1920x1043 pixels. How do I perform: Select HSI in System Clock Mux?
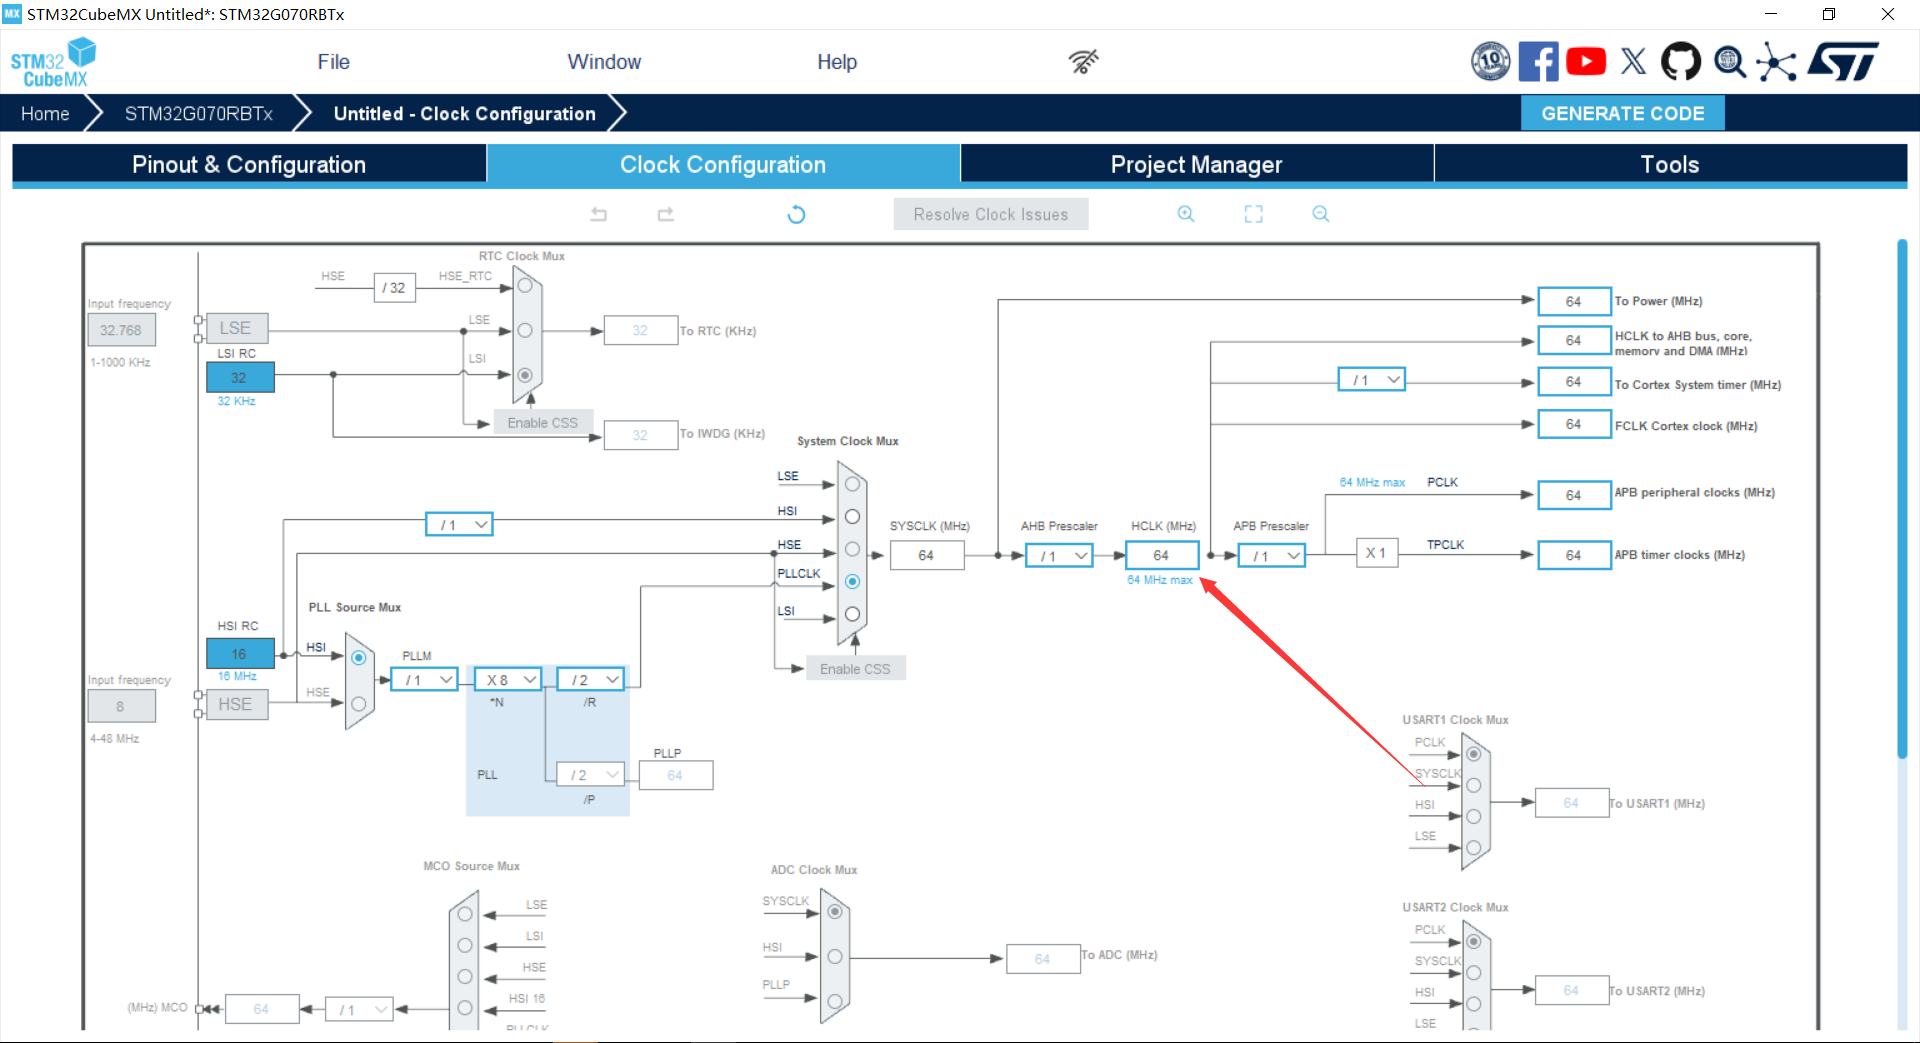[x=852, y=517]
